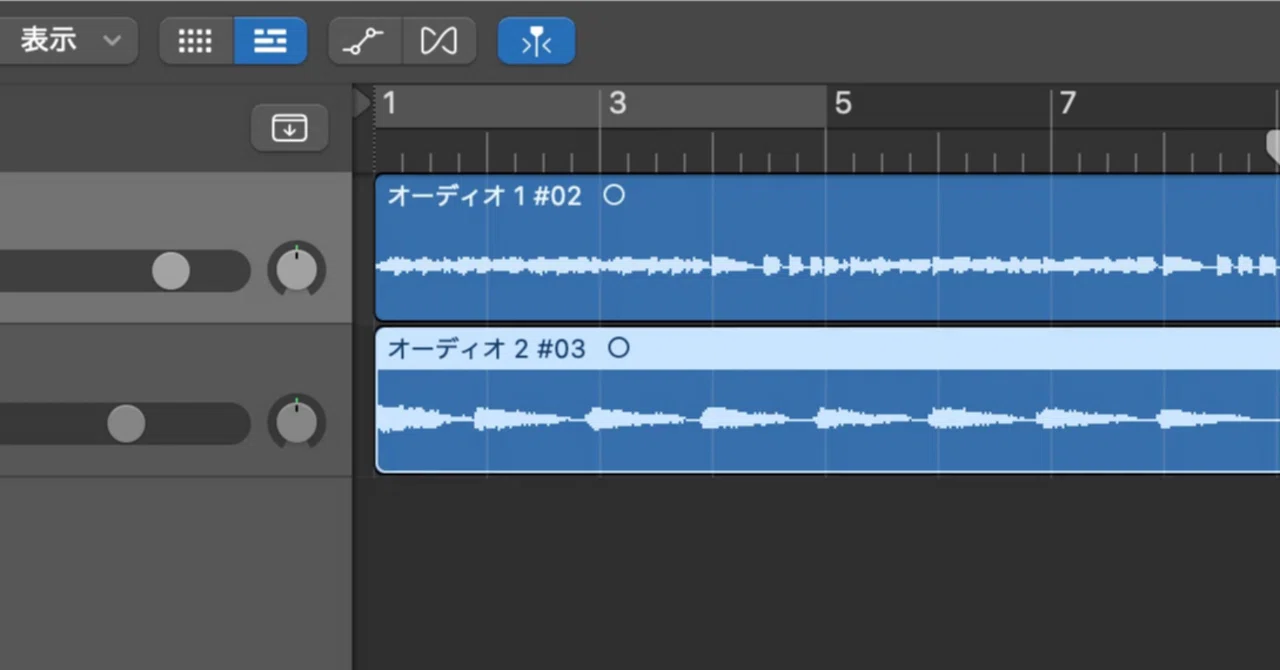Click the playhead start triangle marker
1280x670 pixels.
pyautogui.click(x=362, y=103)
